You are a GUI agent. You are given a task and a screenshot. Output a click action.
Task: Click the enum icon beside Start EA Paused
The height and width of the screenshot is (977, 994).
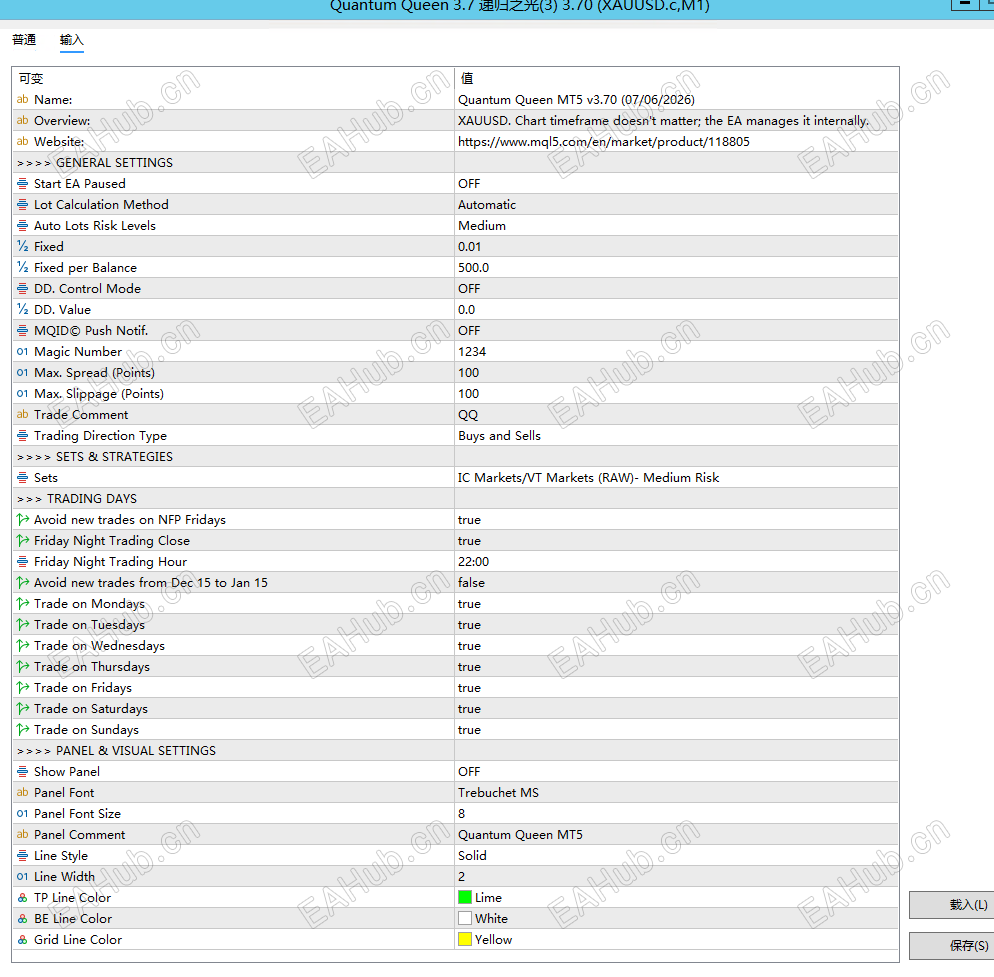click(x=22, y=183)
